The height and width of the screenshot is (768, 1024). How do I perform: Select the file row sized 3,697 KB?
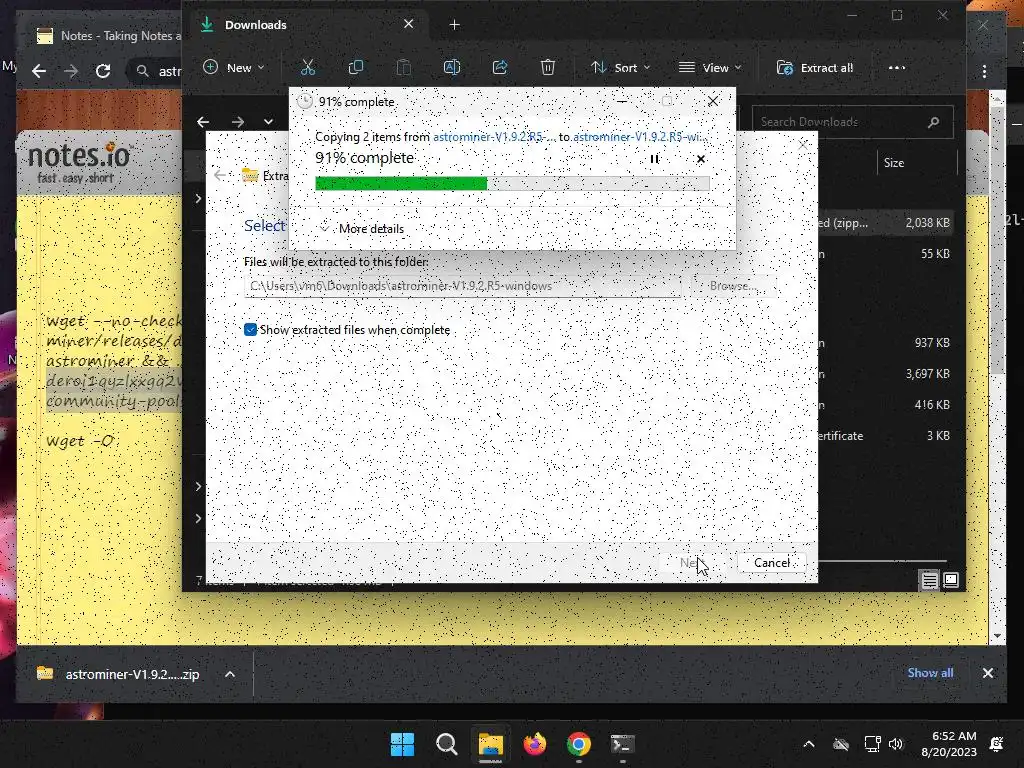(887, 374)
